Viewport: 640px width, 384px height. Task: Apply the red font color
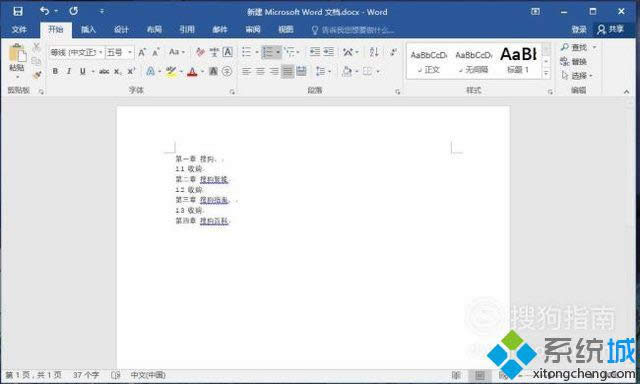[x=192, y=72]
